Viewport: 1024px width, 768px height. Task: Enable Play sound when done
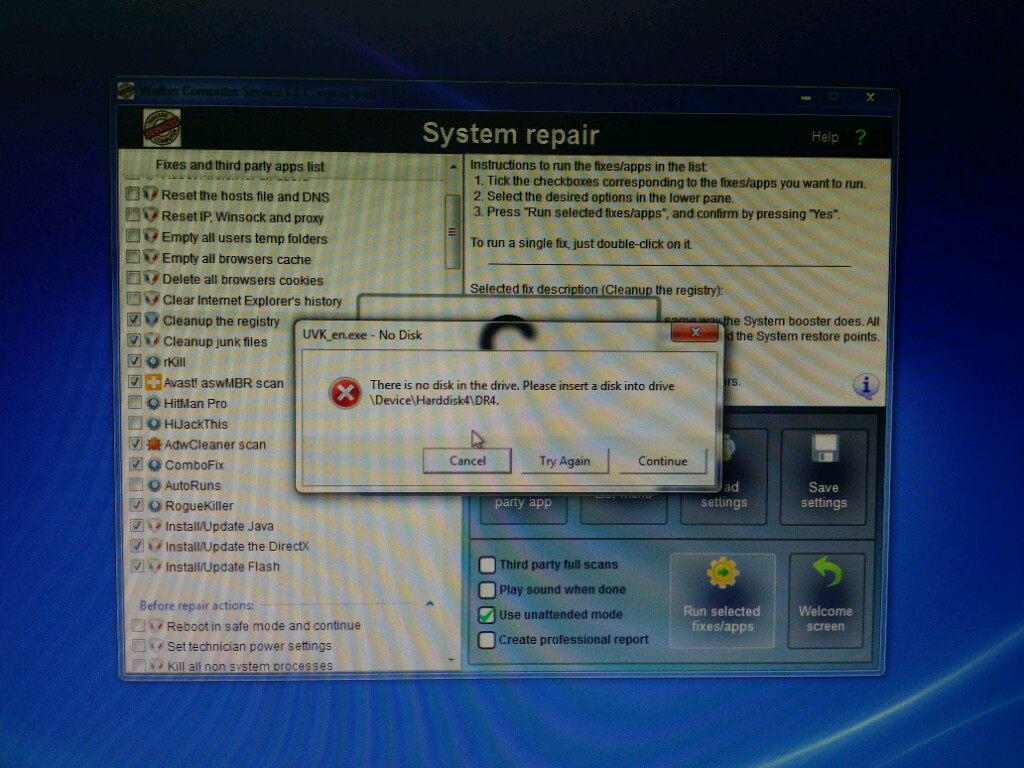point(487,590)
